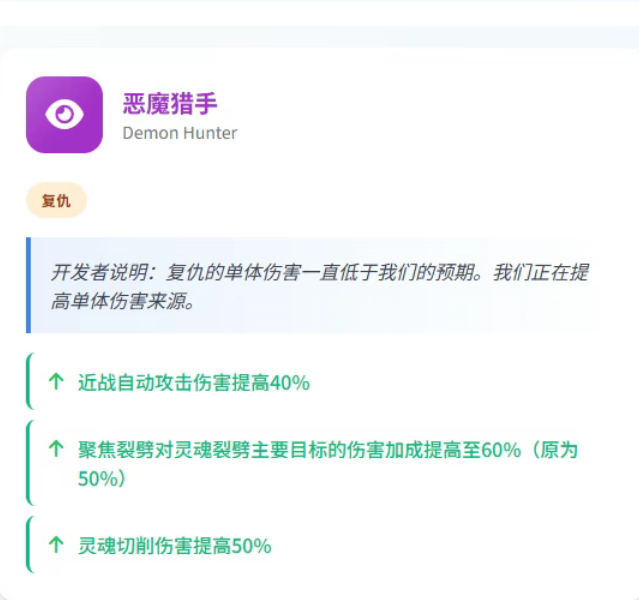Click the purple Demon Hunter eye icon

tap(64, 115)
